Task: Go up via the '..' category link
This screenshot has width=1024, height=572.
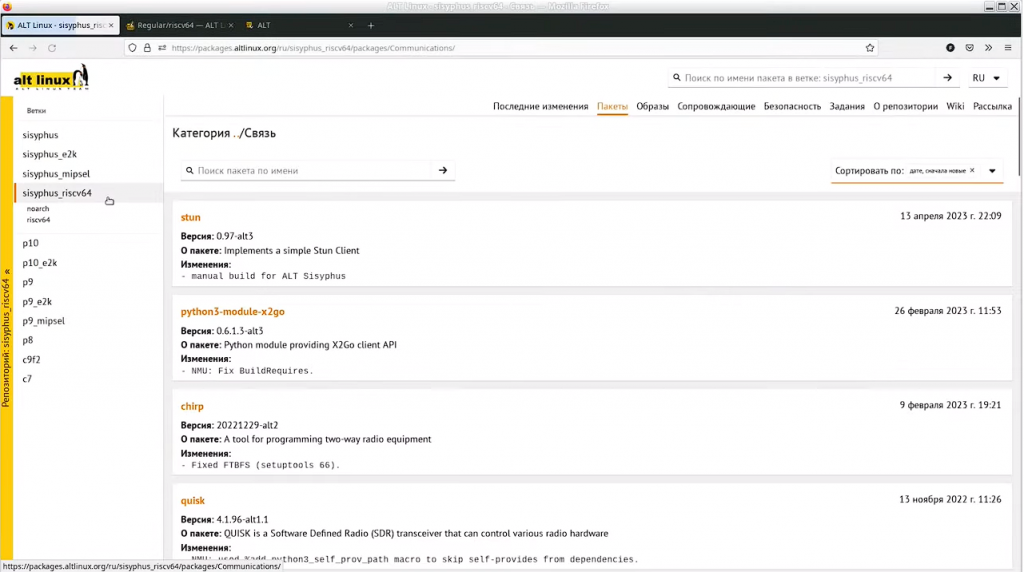Action: click(236, 133)
